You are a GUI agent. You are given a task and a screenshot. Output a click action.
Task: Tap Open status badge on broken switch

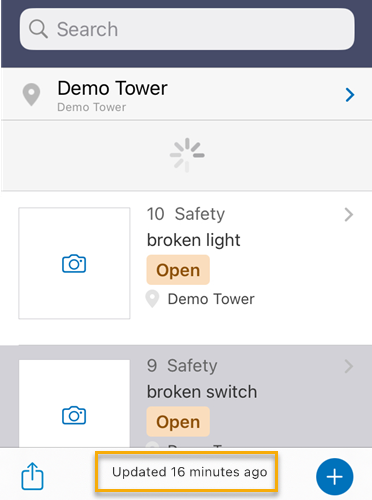(x=178, y=422)
